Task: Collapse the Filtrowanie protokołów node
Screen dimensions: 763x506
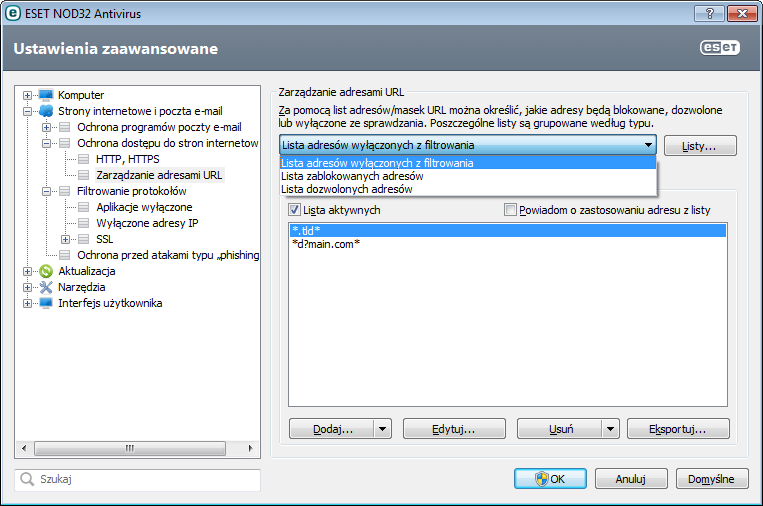Action: click(x=46, y=191)
